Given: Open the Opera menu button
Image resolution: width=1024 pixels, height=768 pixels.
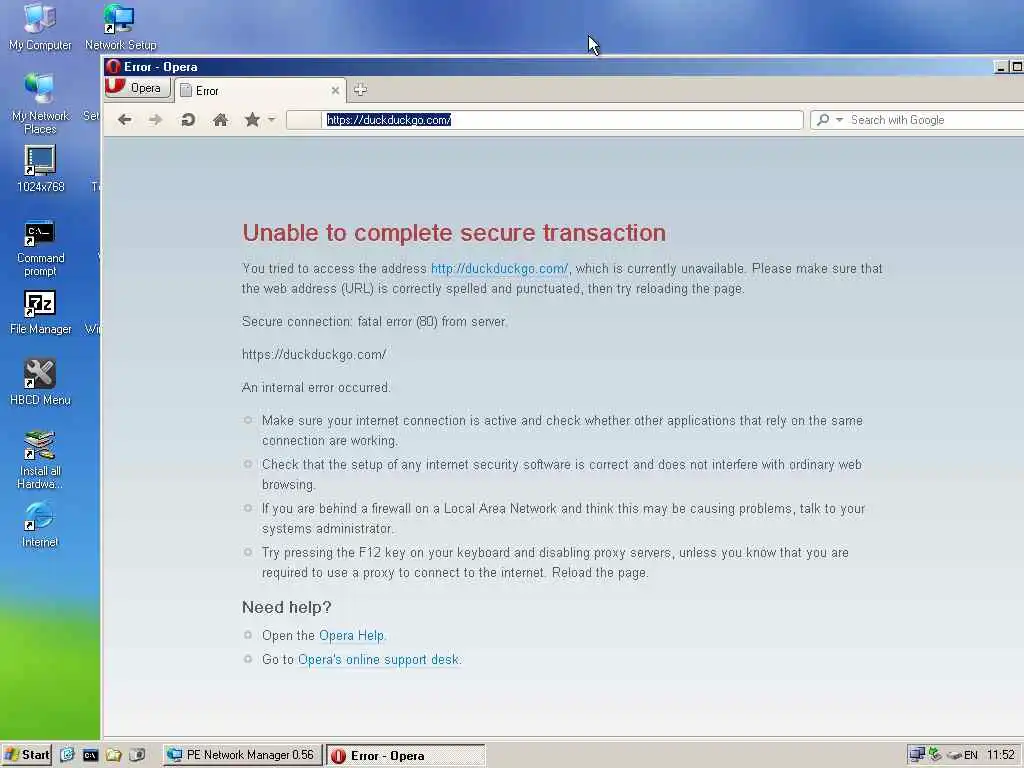Looking at the screenshot, I should [x=137, y=88].
